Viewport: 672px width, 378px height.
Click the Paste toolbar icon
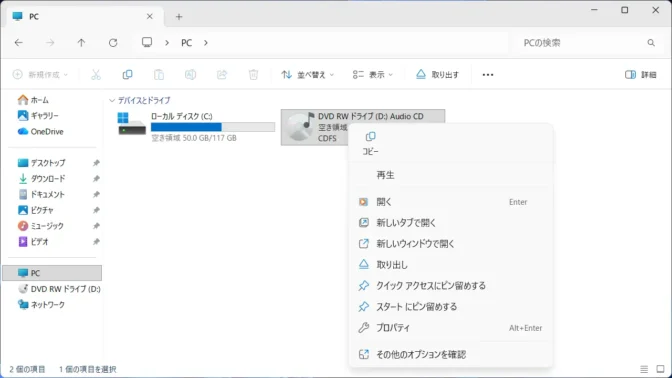(x=159, y=75)
